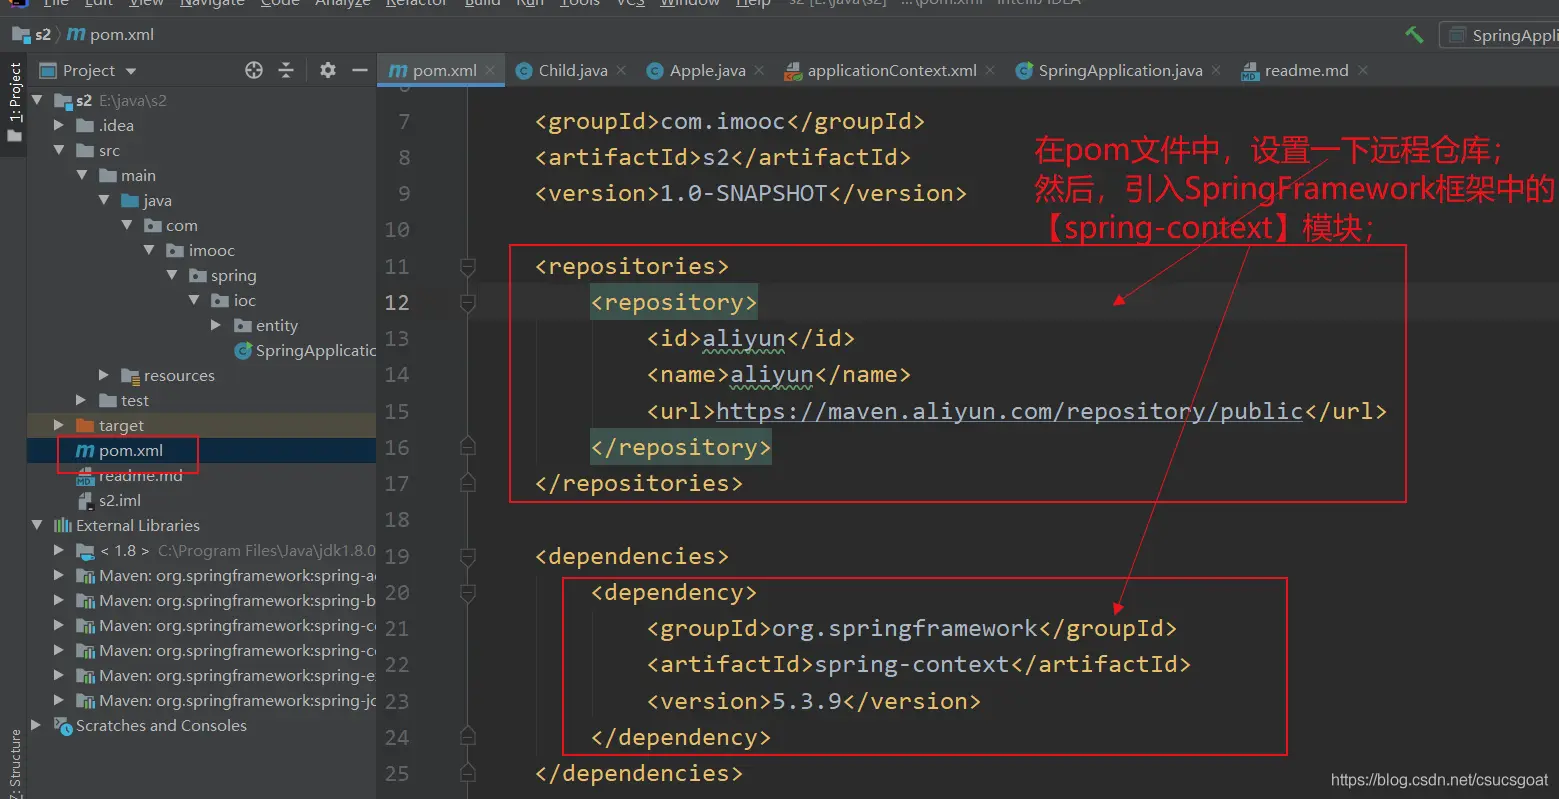Close the pom.xml editor tab

pos(490,70)
